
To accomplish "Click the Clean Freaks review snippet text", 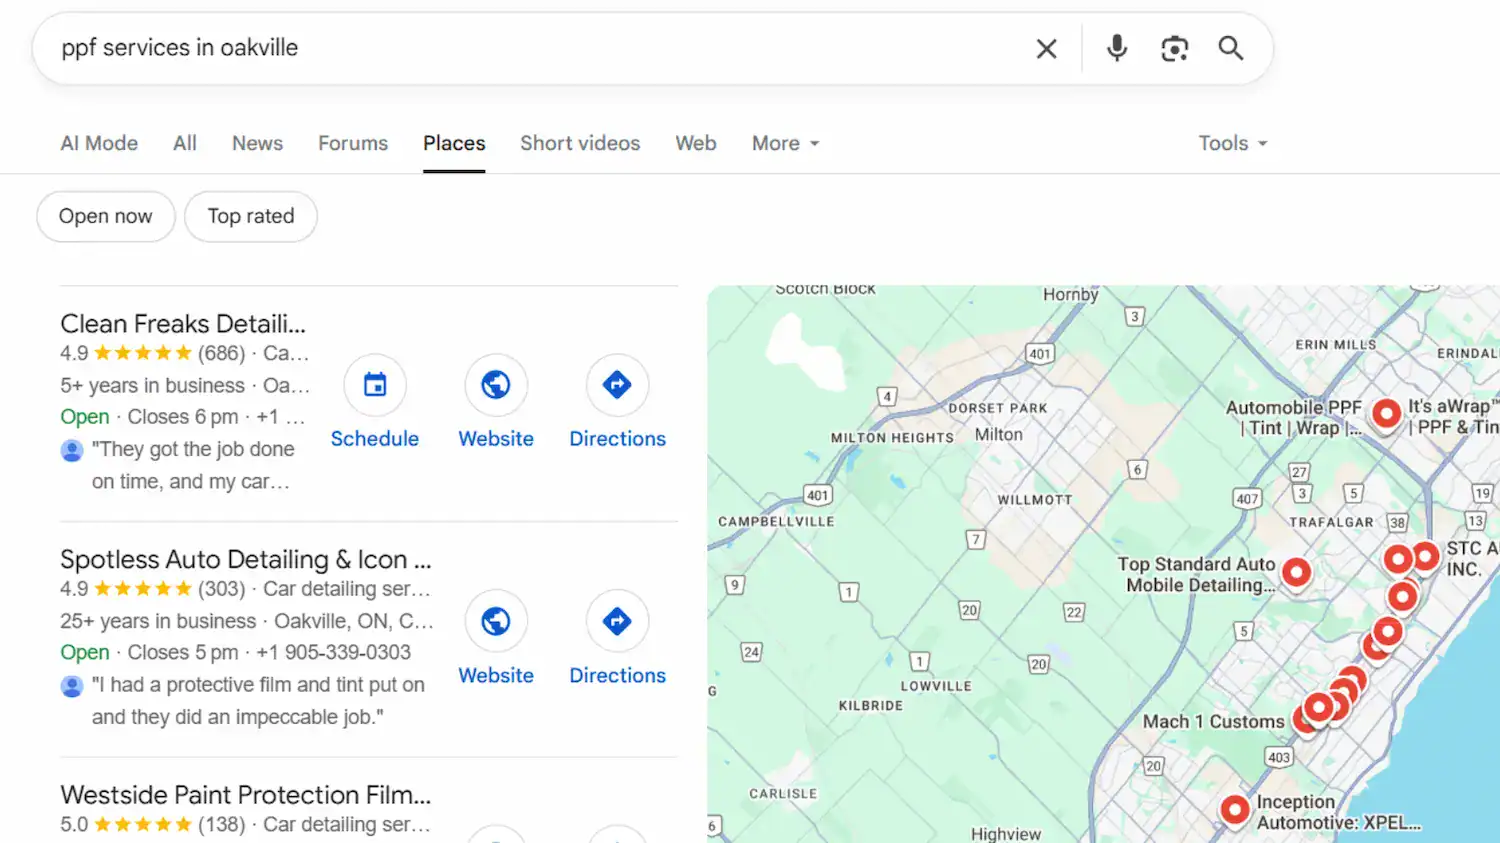I will click(193, 465).
